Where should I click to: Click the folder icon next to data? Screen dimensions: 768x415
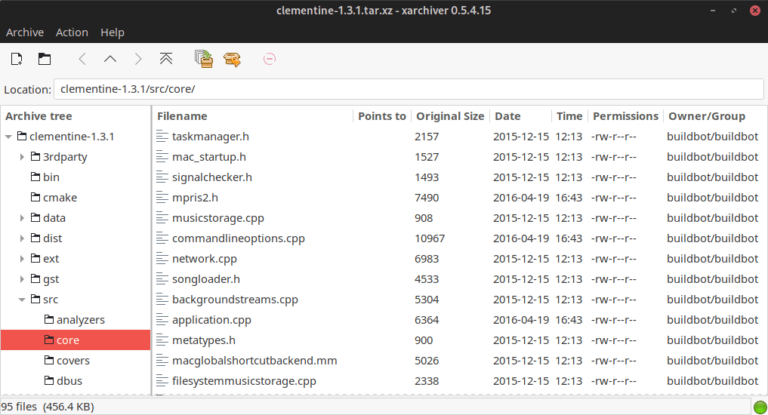(x=35, y=218)
